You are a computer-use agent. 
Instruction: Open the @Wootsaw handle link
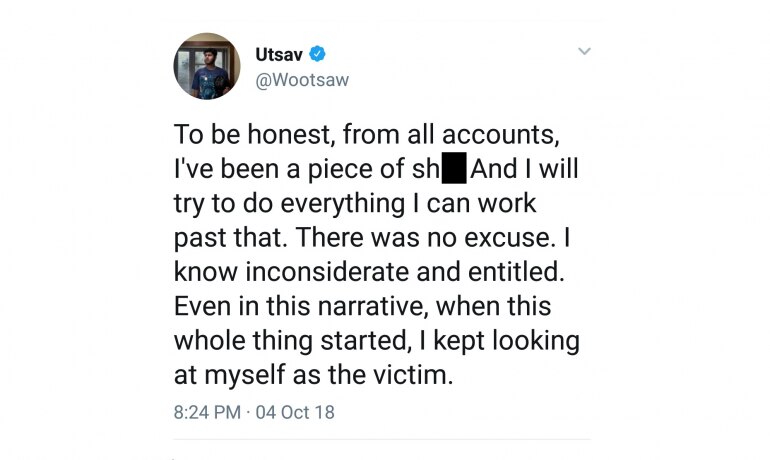point(302,80)
